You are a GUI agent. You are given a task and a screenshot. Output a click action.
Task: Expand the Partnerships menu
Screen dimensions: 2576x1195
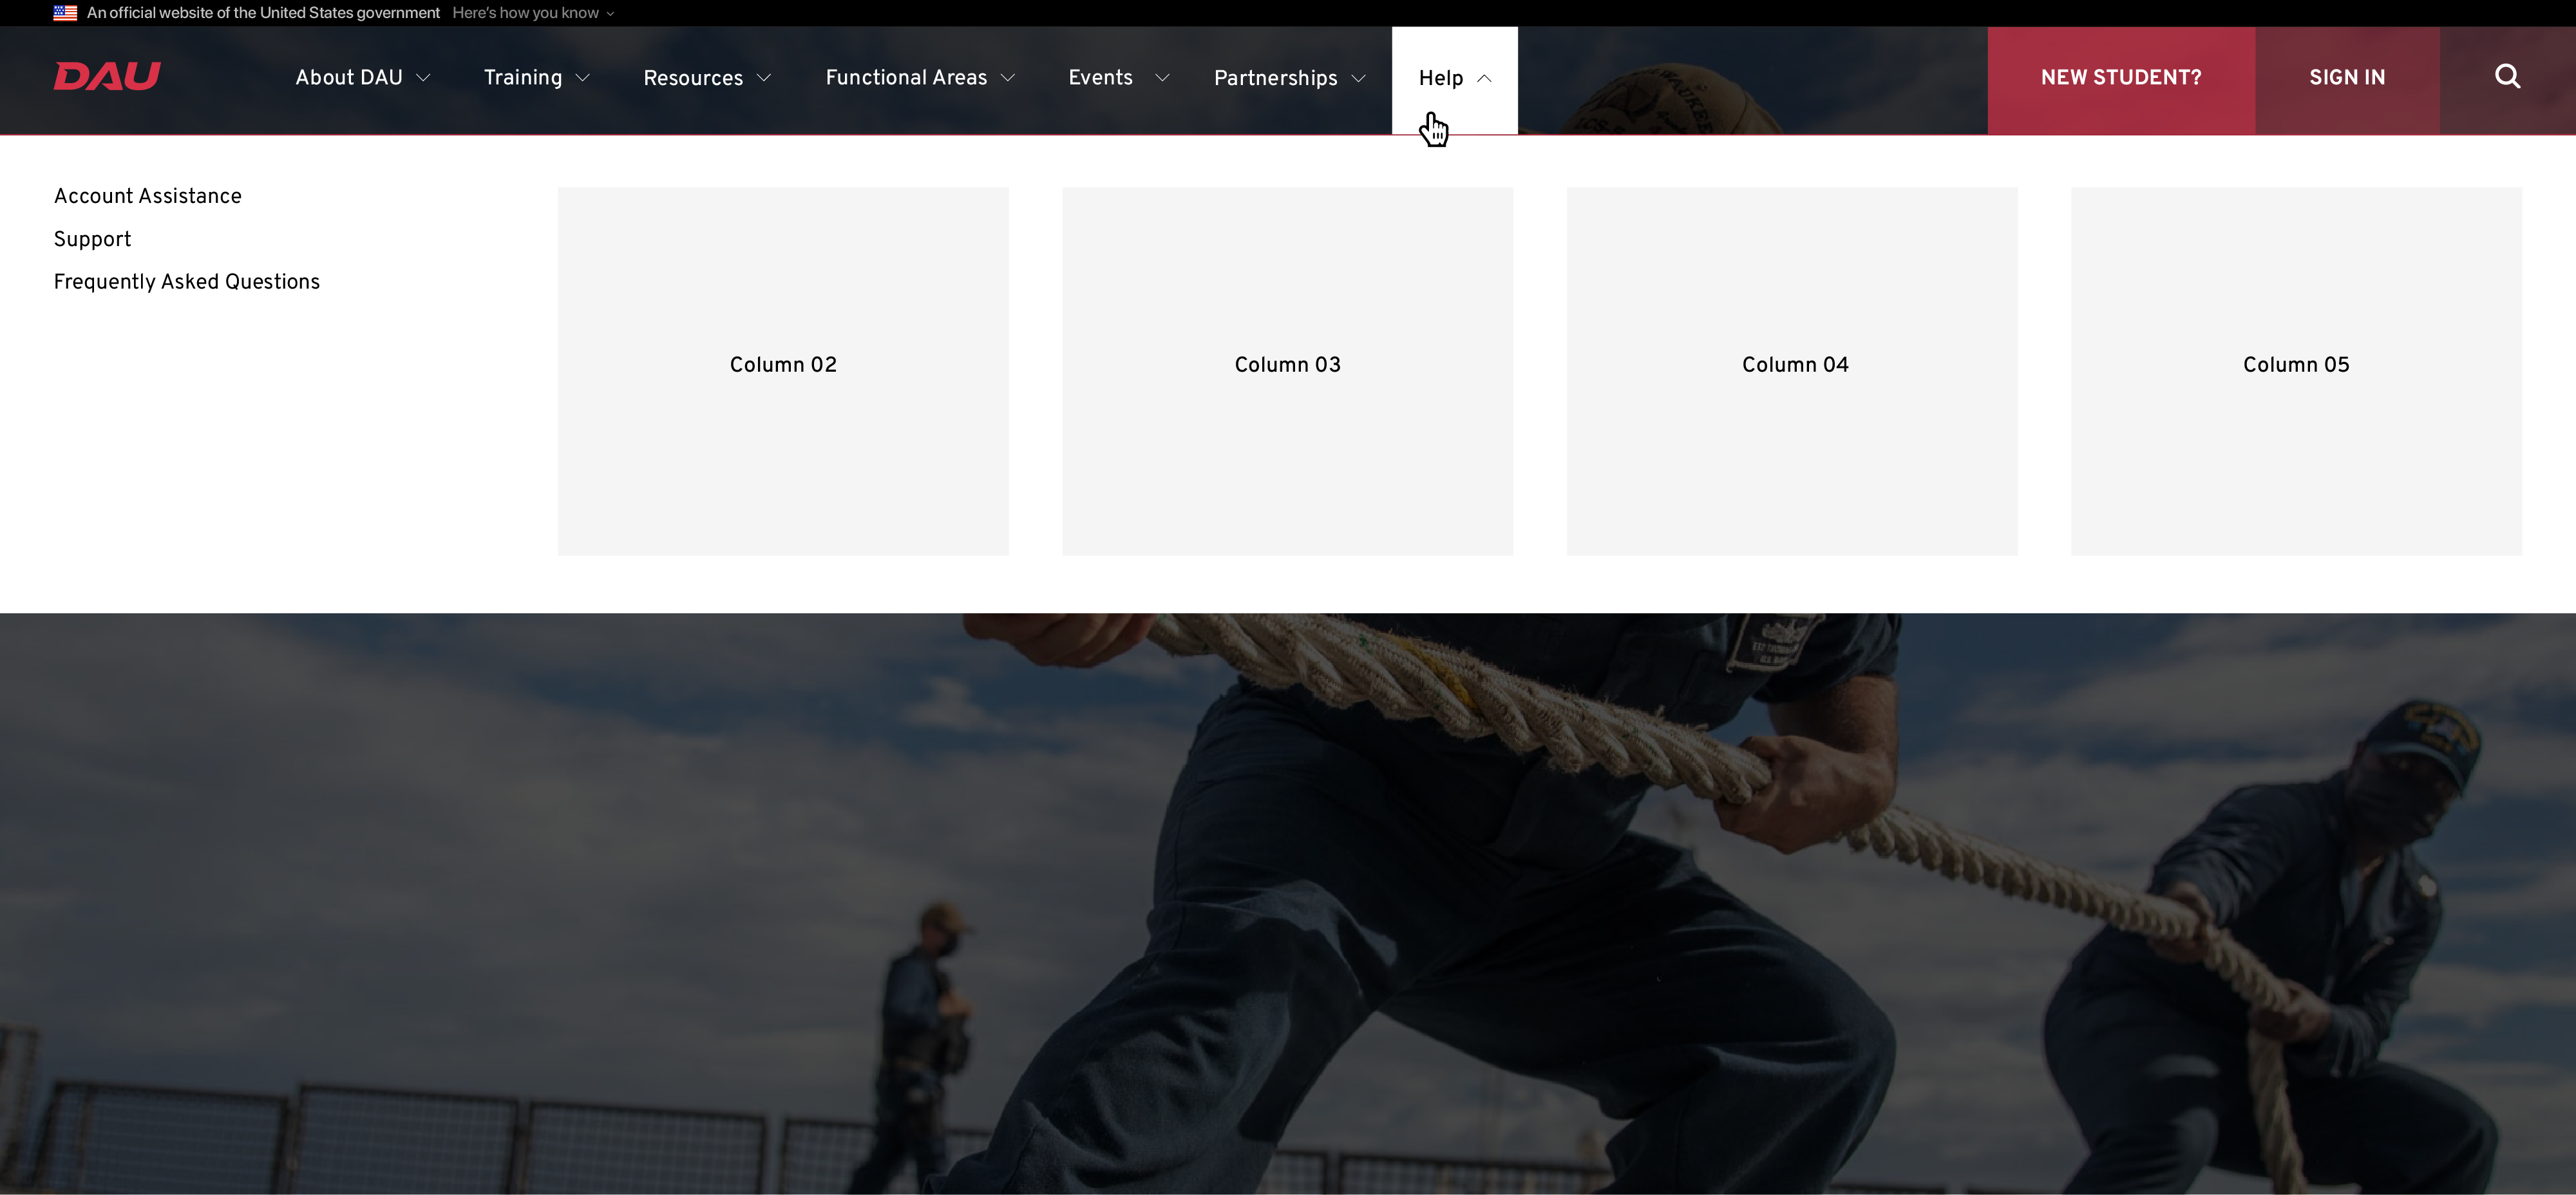(1290, 78)
